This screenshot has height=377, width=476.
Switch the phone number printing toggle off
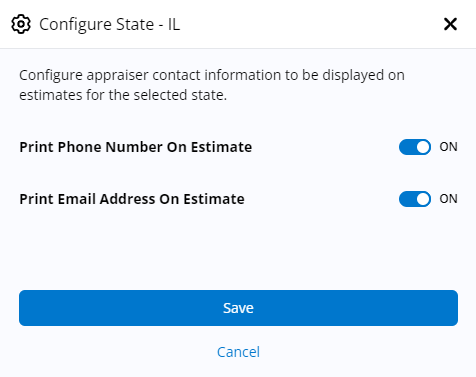pos(415,147)
